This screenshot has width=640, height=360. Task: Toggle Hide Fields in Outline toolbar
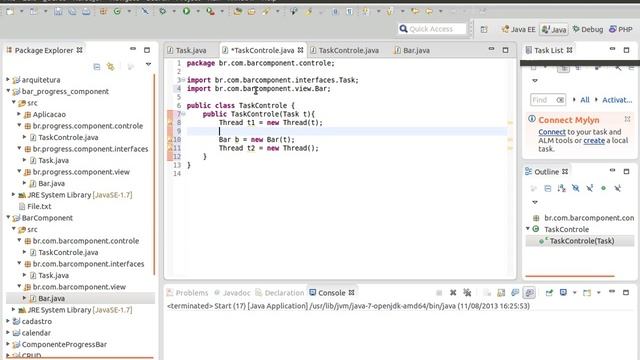coord(576,188)
